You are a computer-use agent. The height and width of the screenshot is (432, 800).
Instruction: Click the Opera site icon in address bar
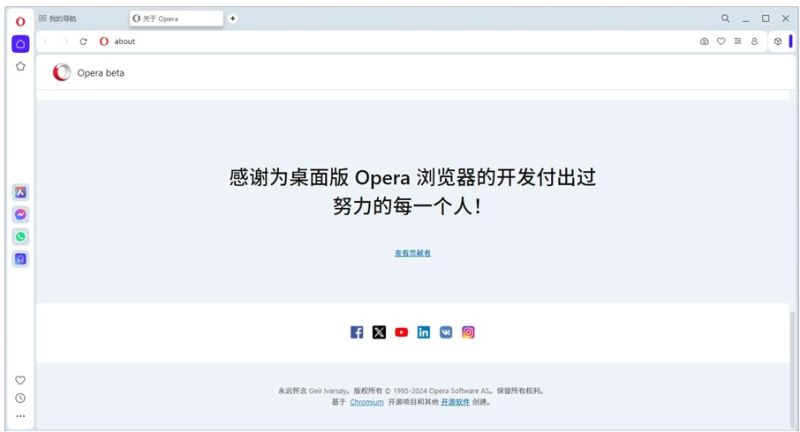[x=104, y=41]
